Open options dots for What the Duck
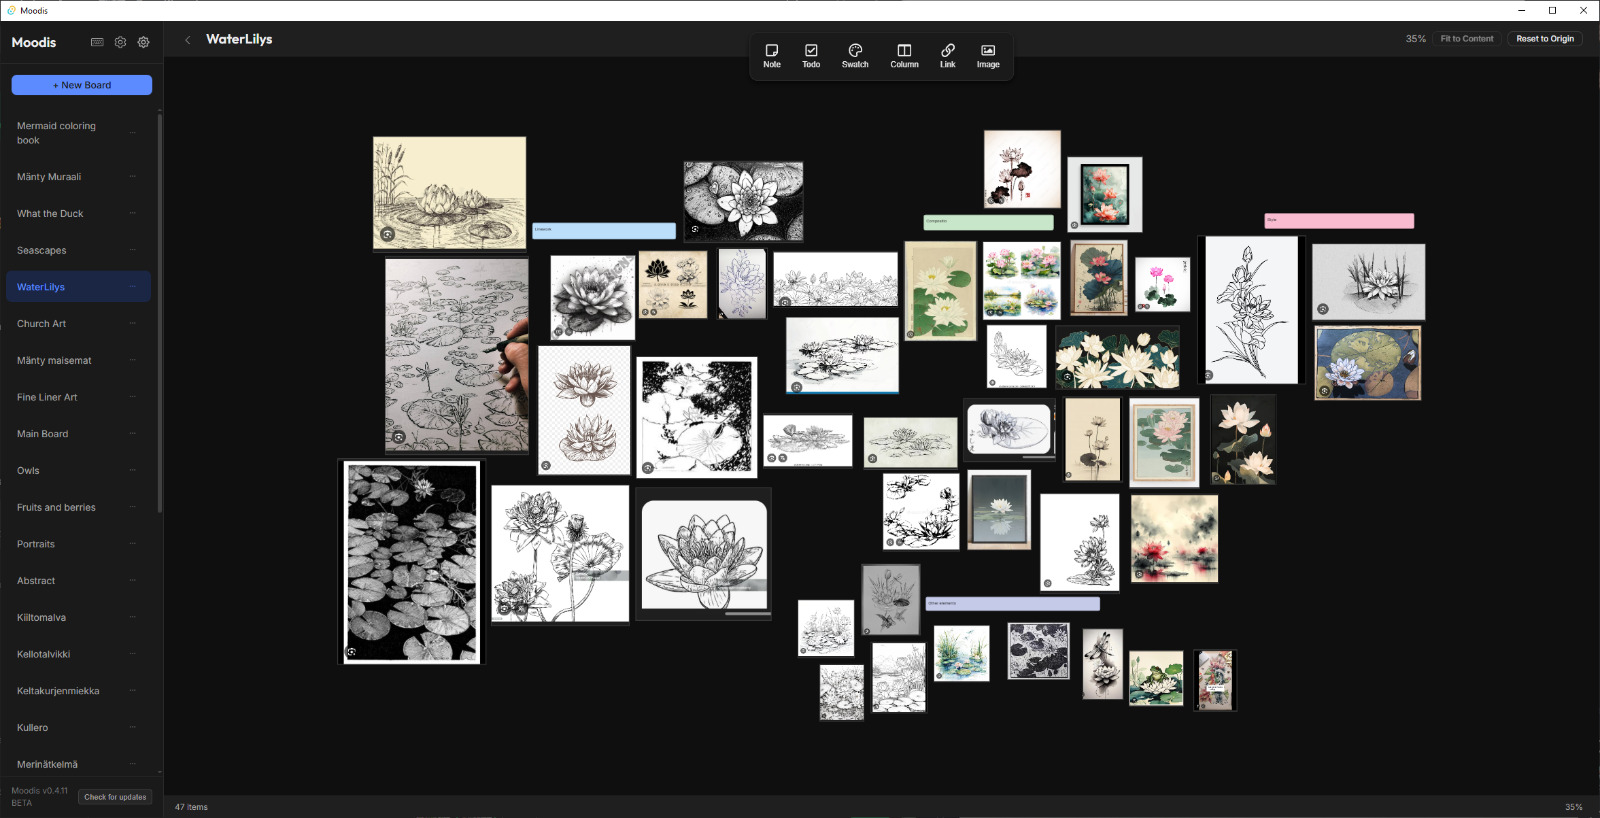1600x818 pixels. click(x=132, y=213)
